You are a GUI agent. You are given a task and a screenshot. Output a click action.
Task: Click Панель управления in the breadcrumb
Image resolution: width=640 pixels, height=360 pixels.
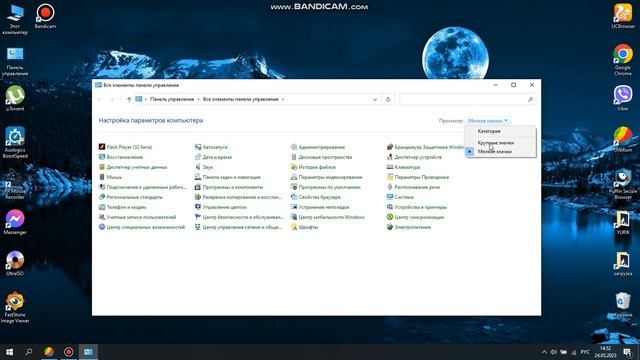[x=172, y=100]
